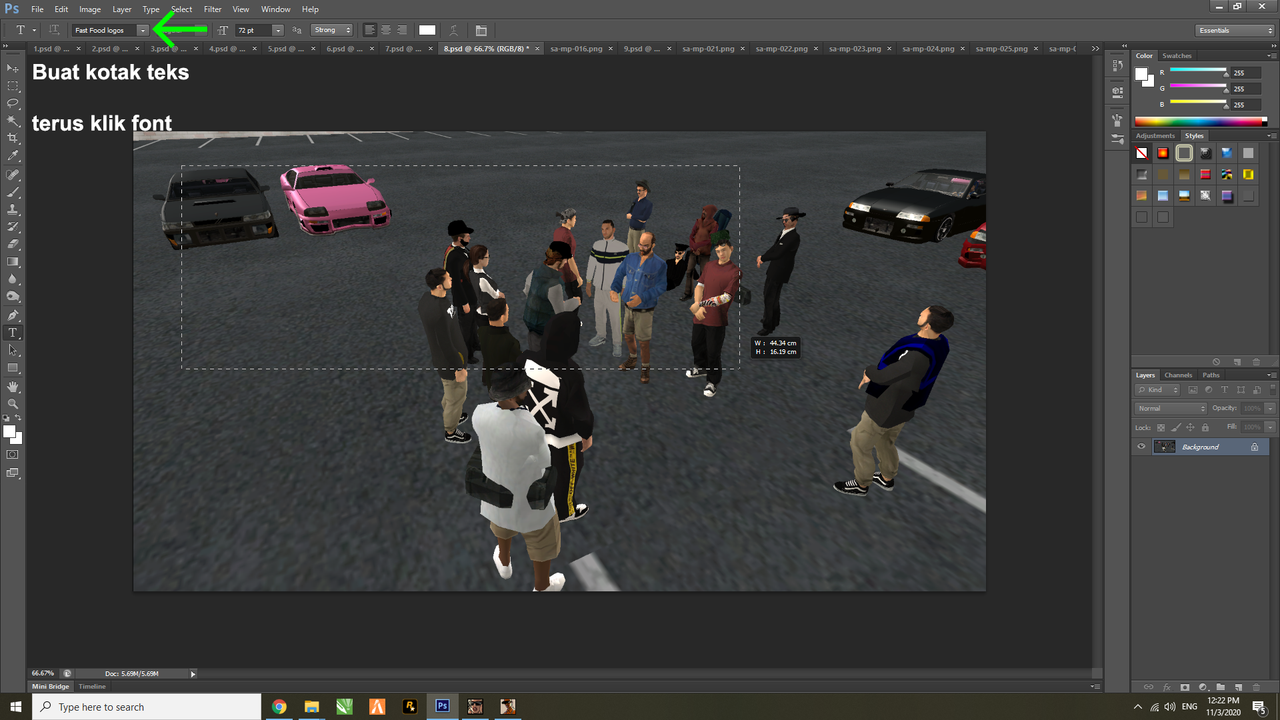The width and height of the screenshot is (1280, 720).
Task: Open the Essentials workspace dropdown
Action: pyautogui.click(x=1235, y=30)
